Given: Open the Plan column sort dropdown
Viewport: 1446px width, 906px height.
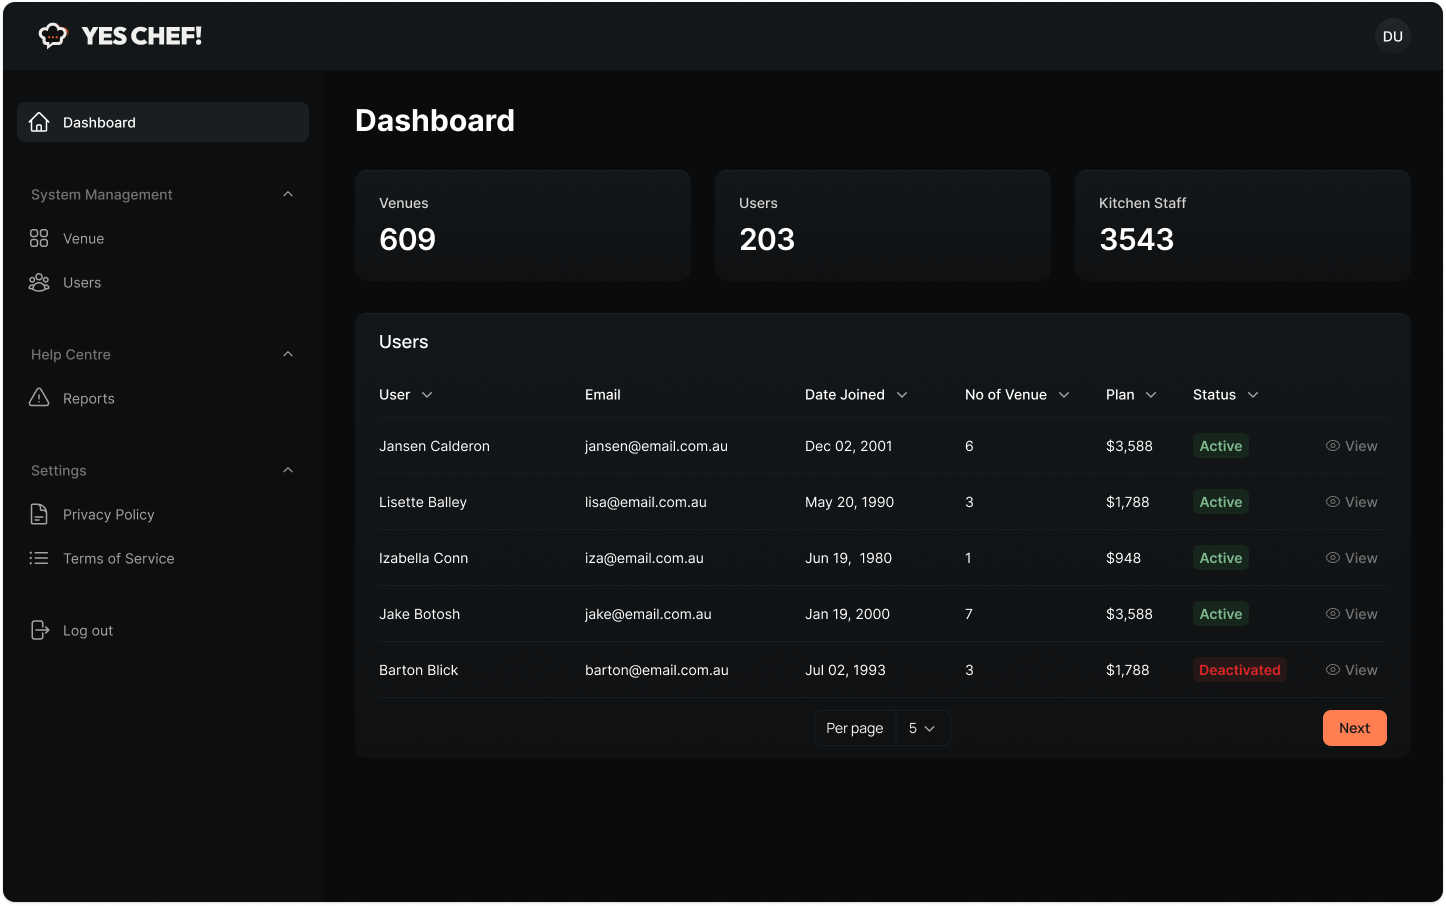Looking at the screenshot, I should click(x=1151, y=395).
